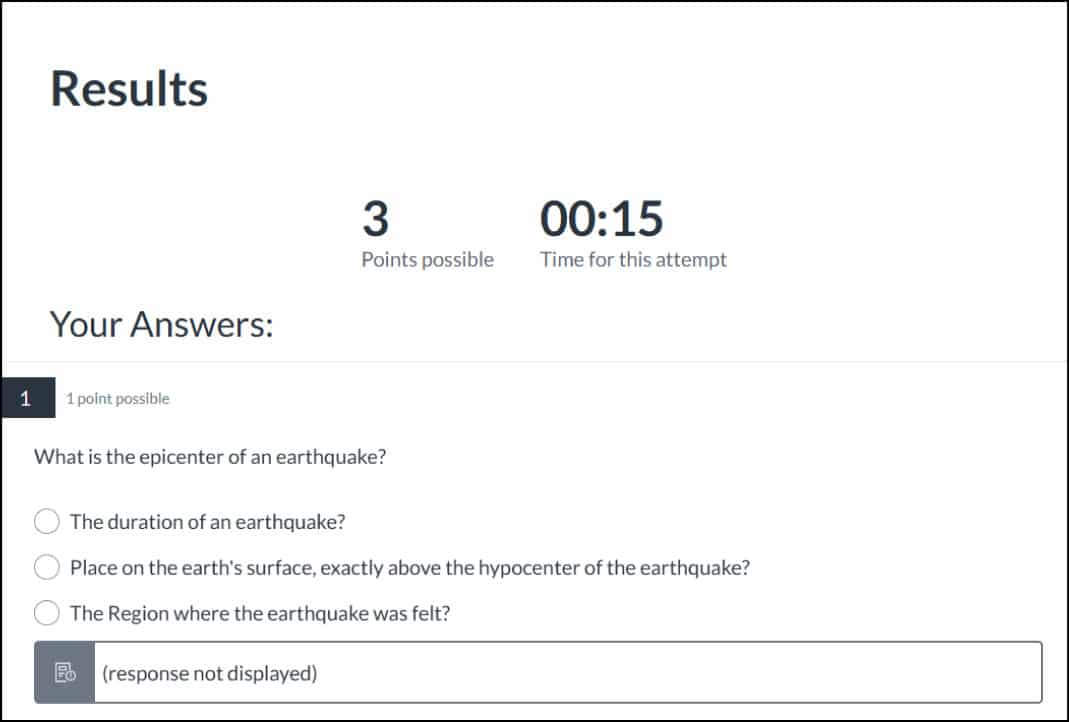
Task: Click the large "3" points number
Action: pyautogui.click(x=376, y=219)
